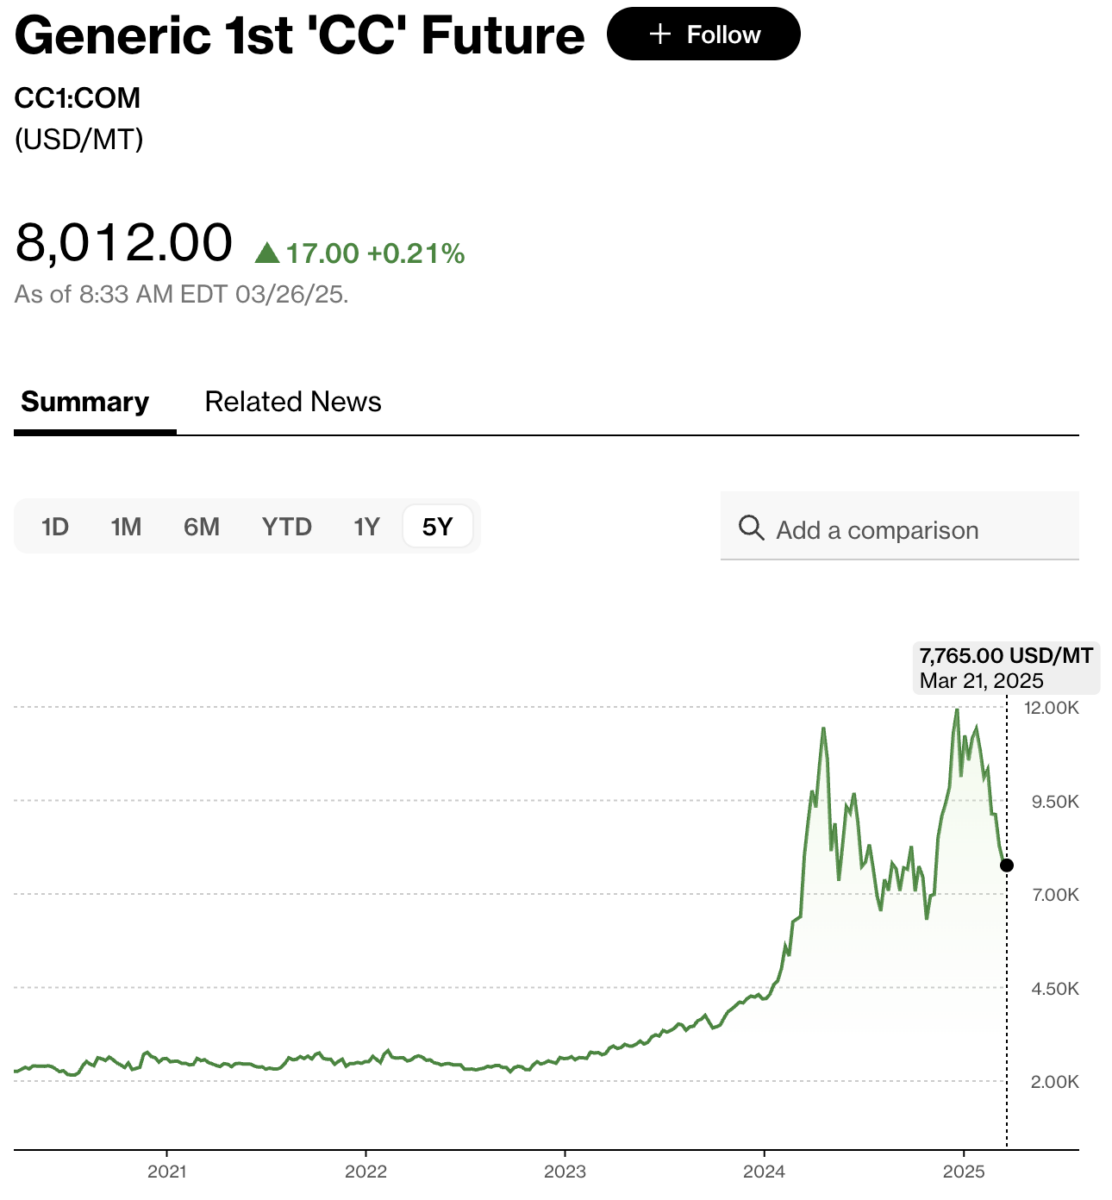Select the 1Y chart range
This screenshot has height=1200, width=1112.
(x=367, y=527)
